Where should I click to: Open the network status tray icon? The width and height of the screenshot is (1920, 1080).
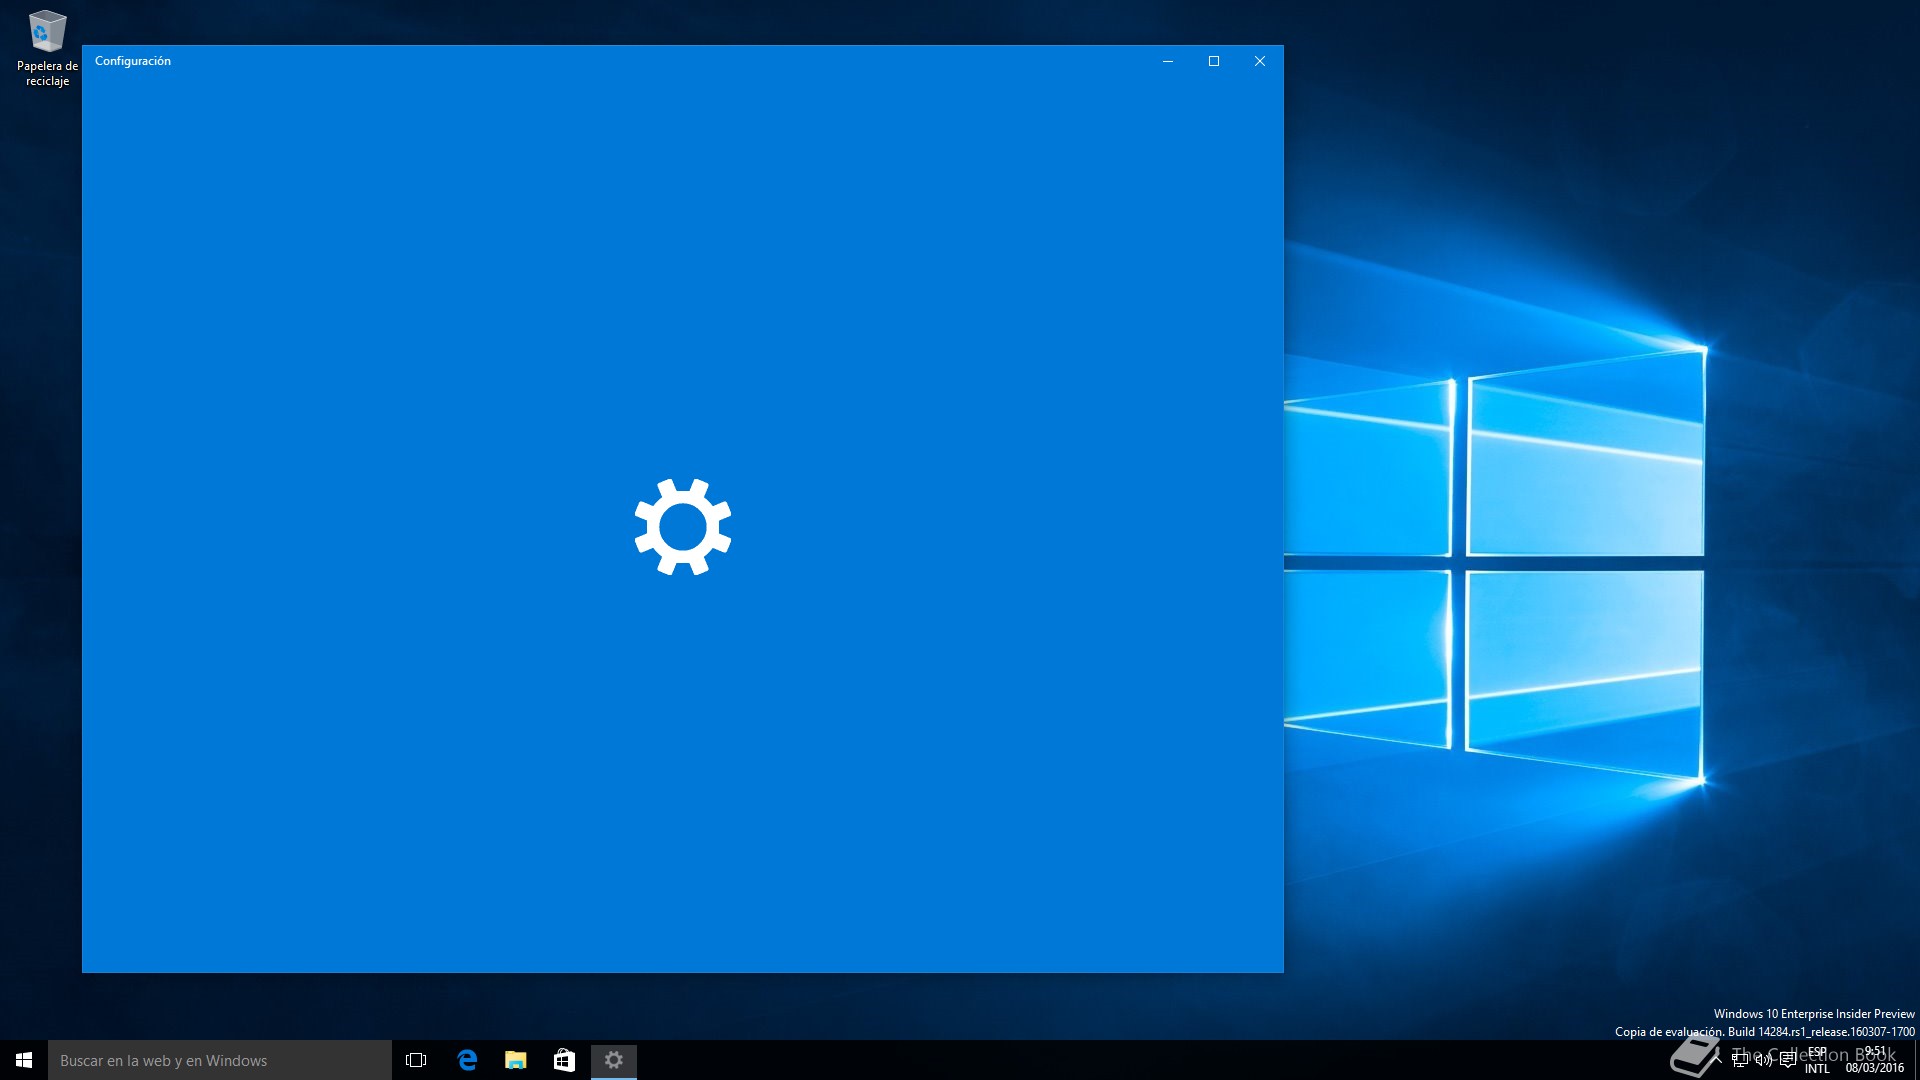coord(1740,1060)
